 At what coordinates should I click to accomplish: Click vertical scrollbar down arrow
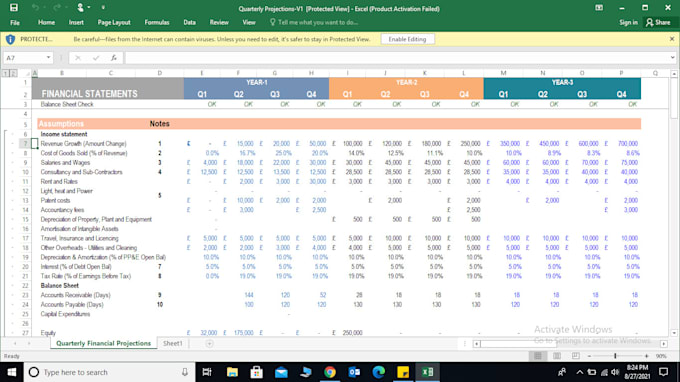[674, 333]
